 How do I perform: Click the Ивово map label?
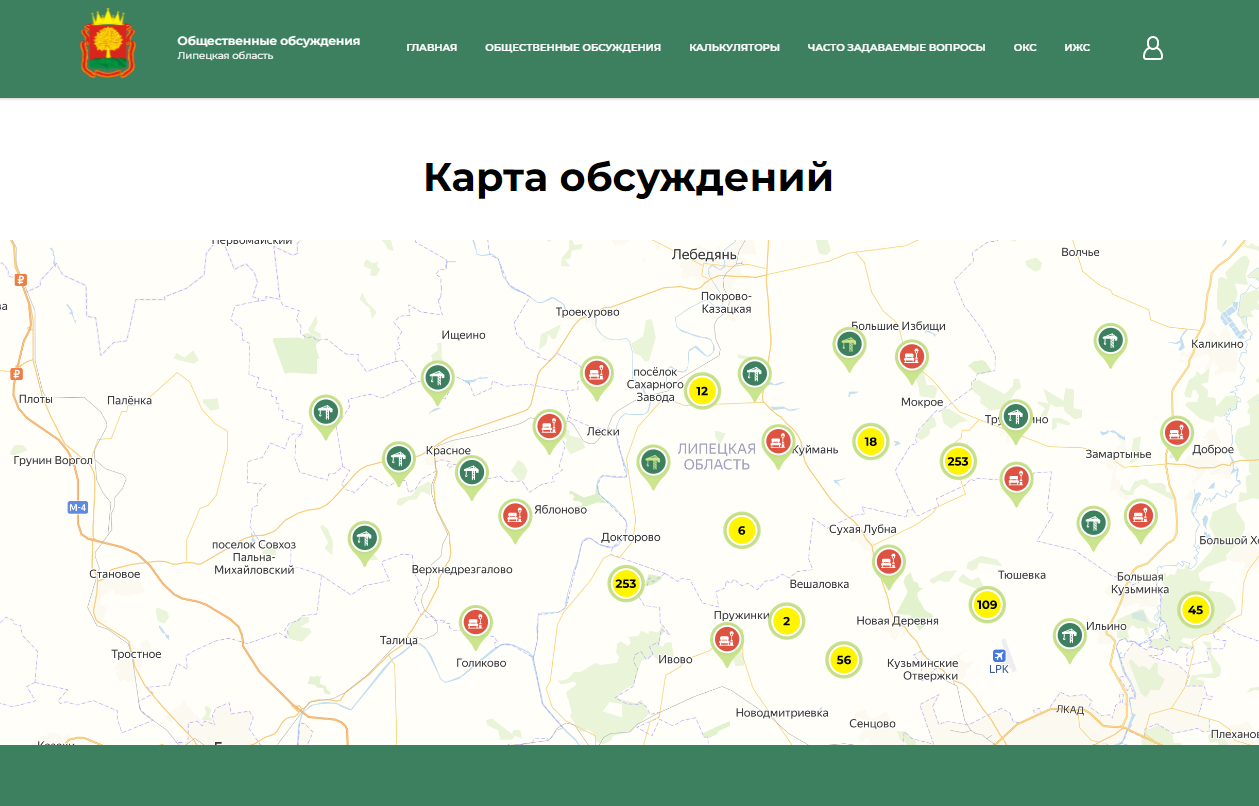point(675,659)
